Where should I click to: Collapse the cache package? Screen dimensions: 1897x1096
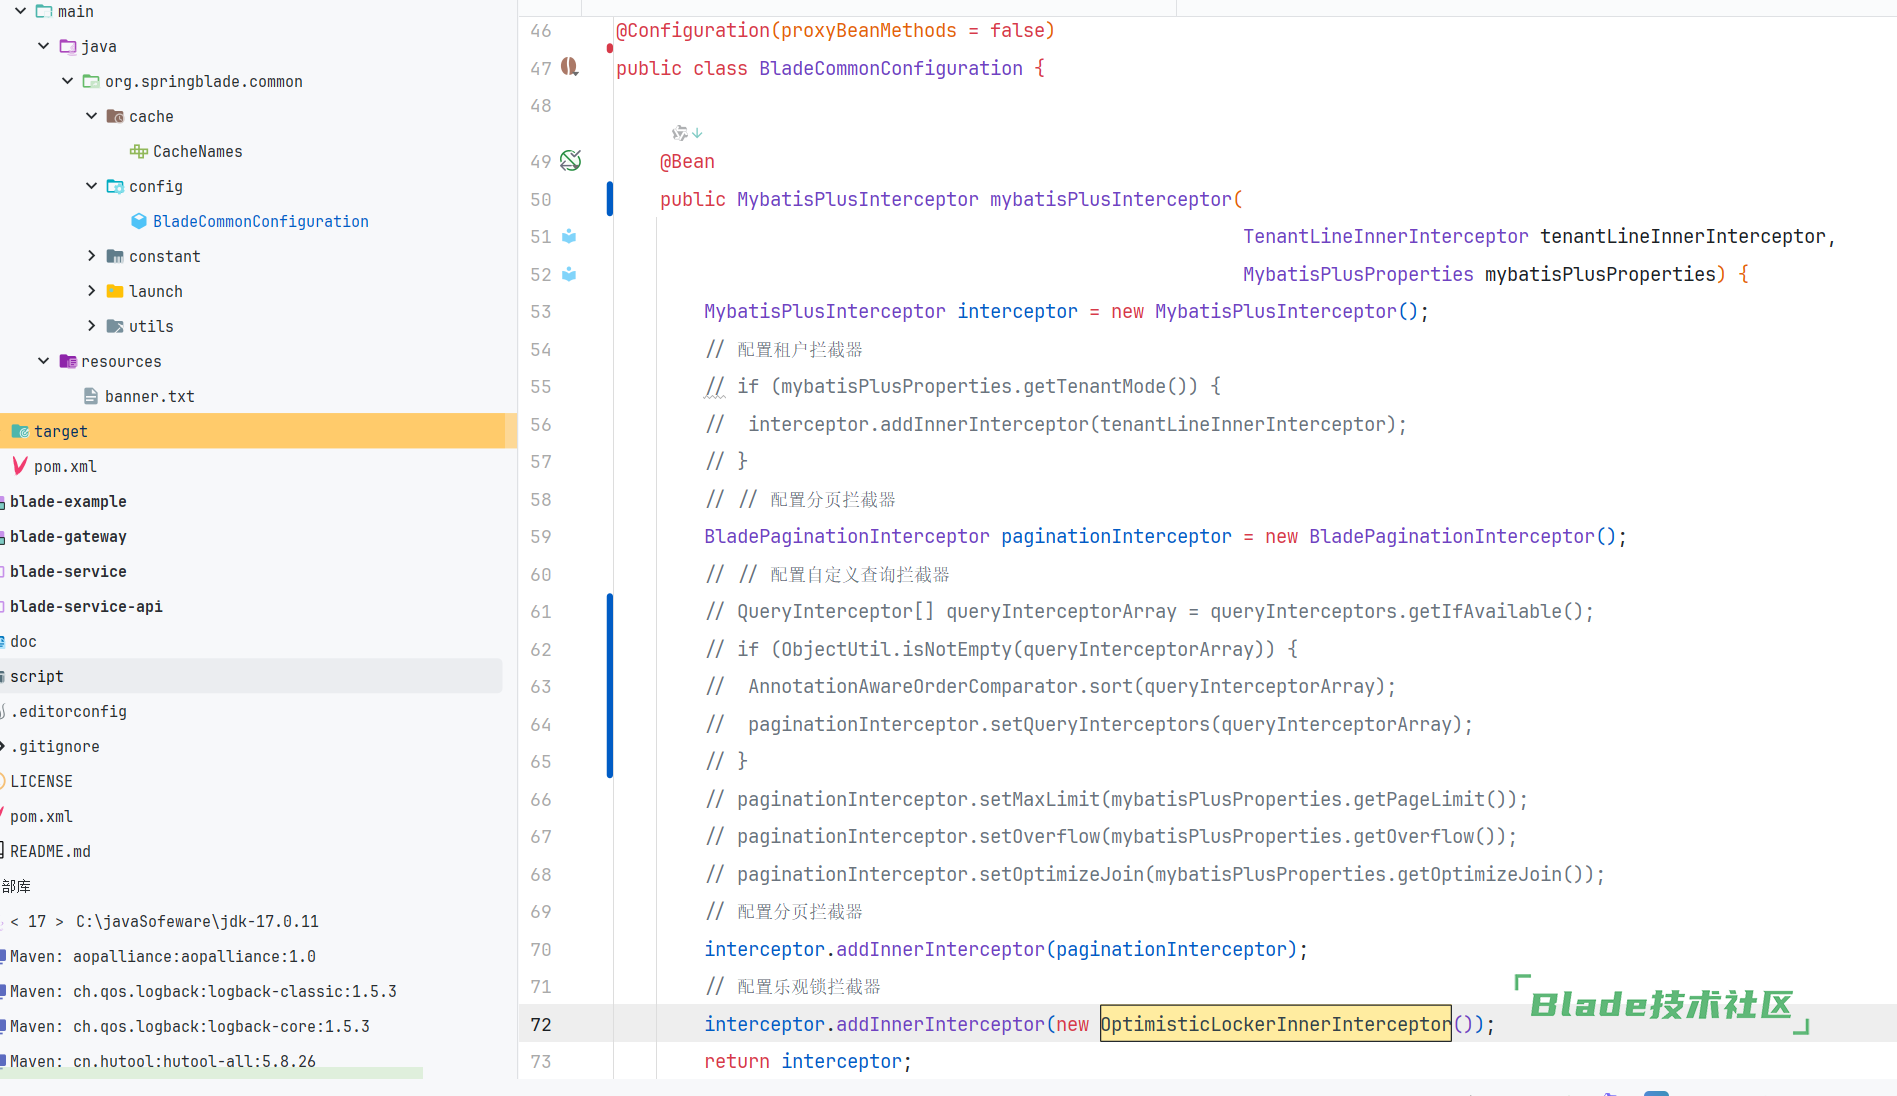click(x=92, y=116)
